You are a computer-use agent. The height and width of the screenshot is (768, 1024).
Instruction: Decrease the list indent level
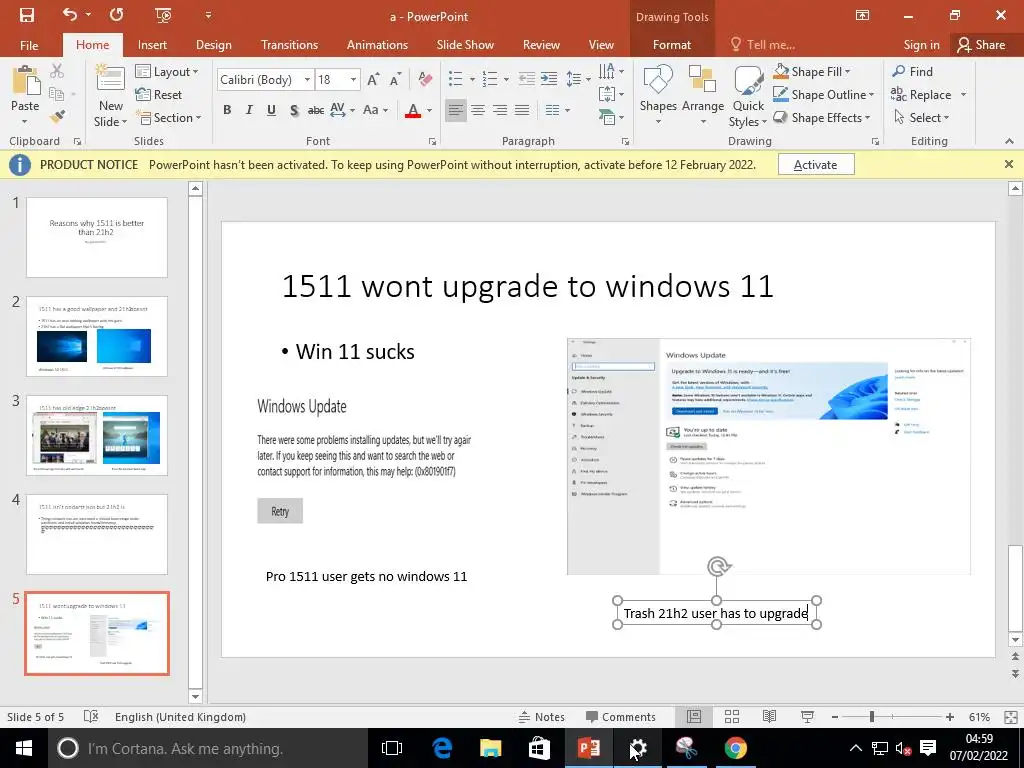point(526,80)
